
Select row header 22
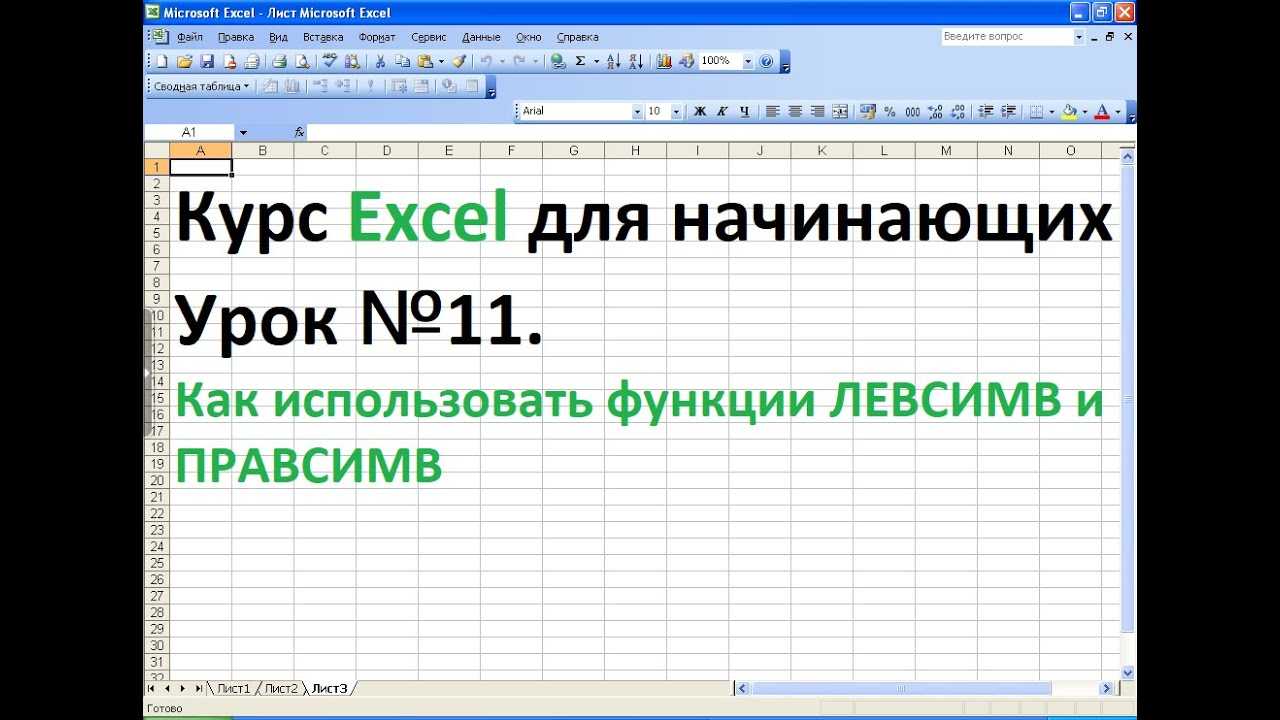pyautogui.click(x=157, y=514)
